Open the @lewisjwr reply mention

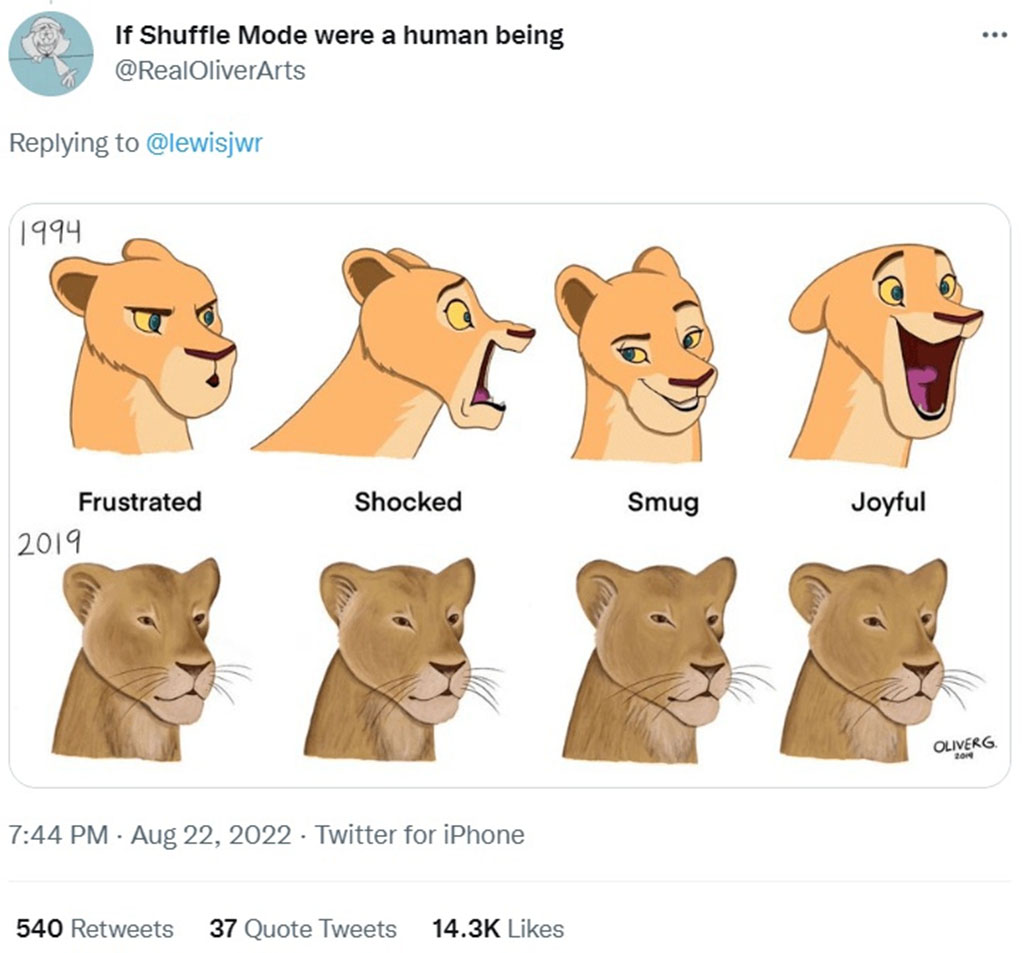point(204,142)
